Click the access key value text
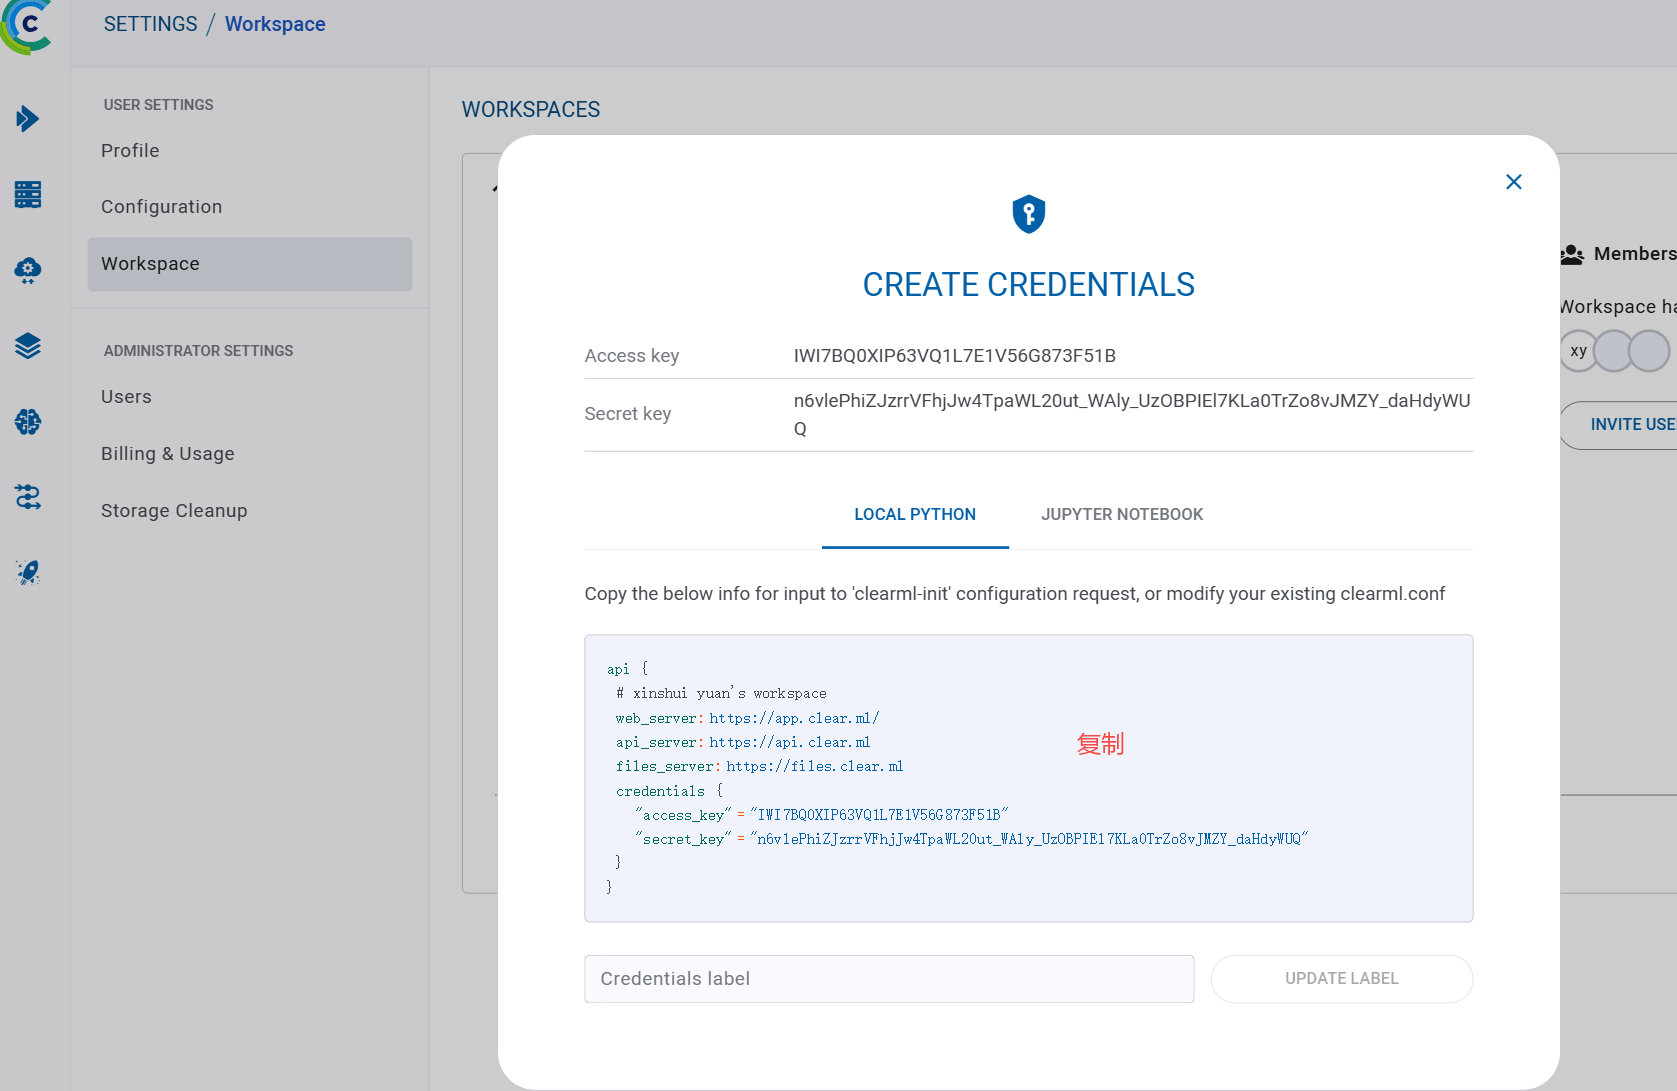 click(955, 356)
